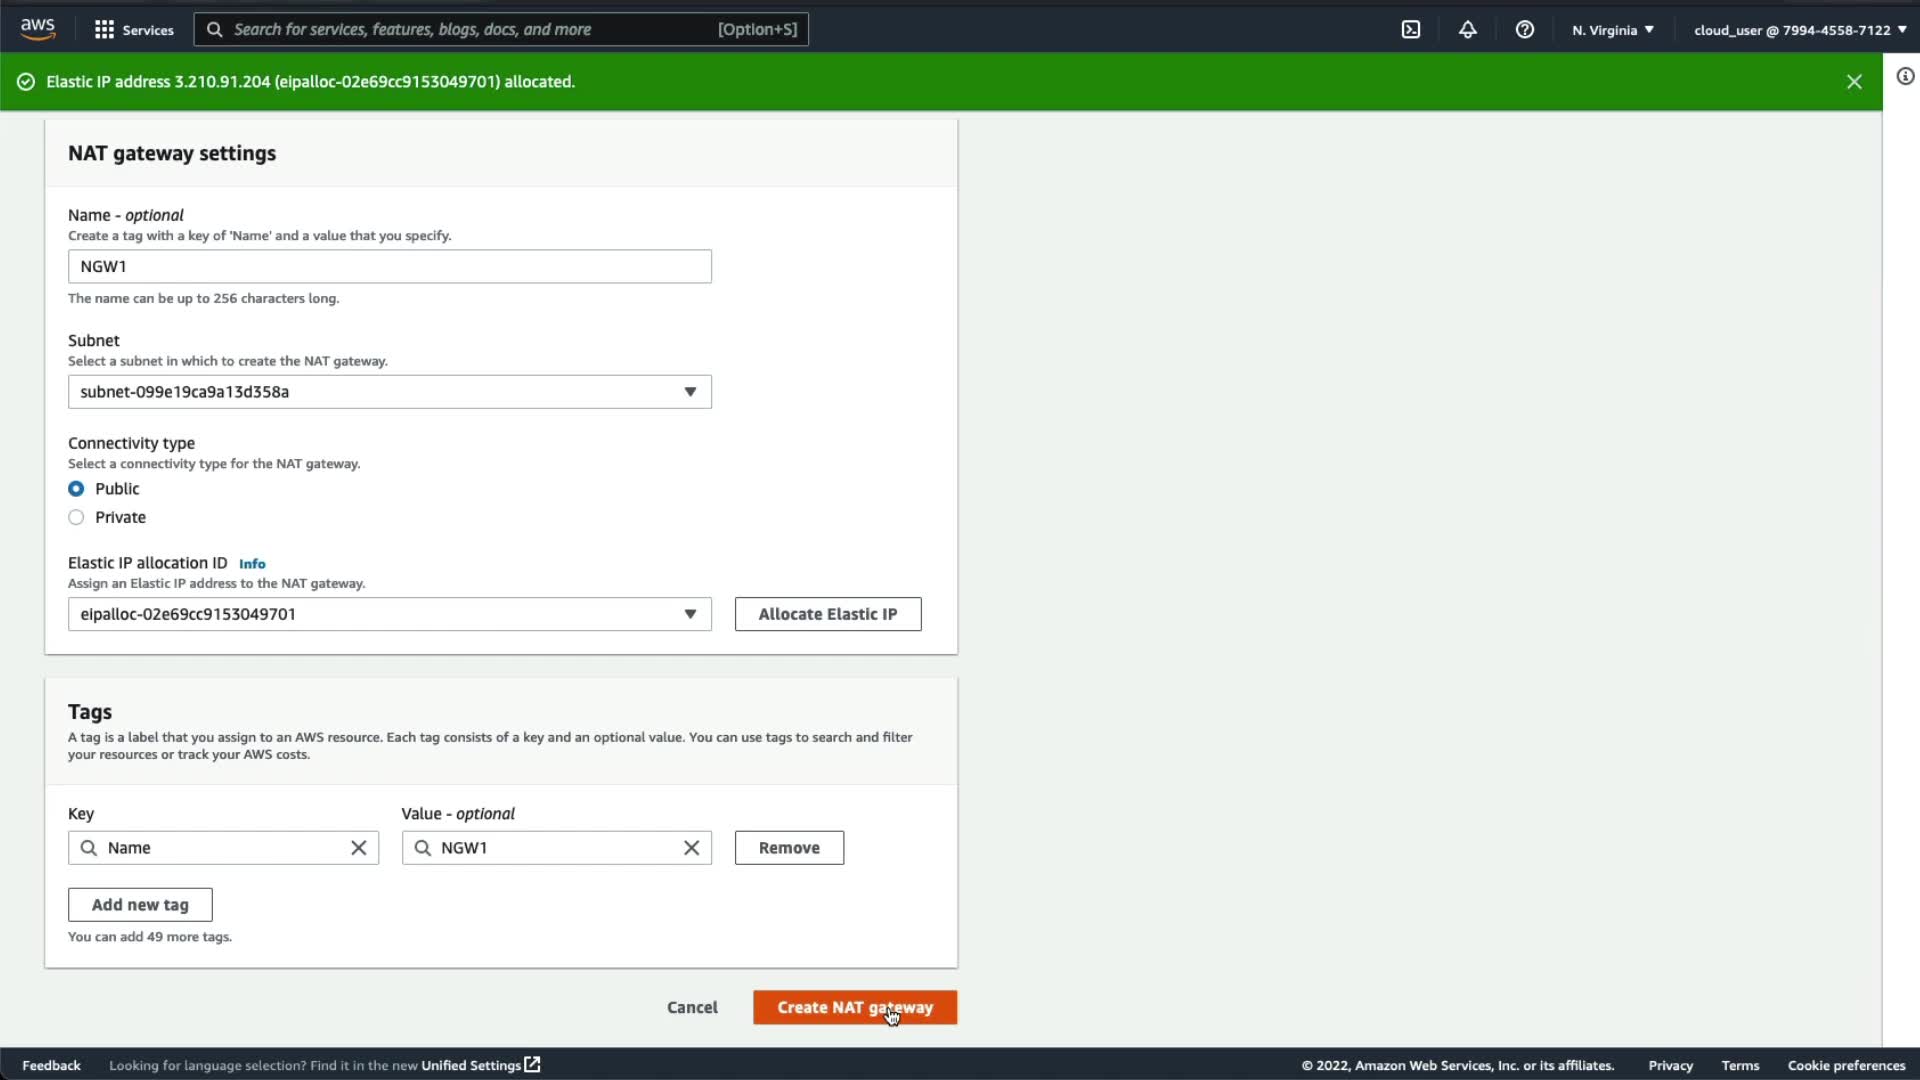Clear the tag Value NGW1 with X
This screenshot has width=1920, height=1080.
pos(691,848)
